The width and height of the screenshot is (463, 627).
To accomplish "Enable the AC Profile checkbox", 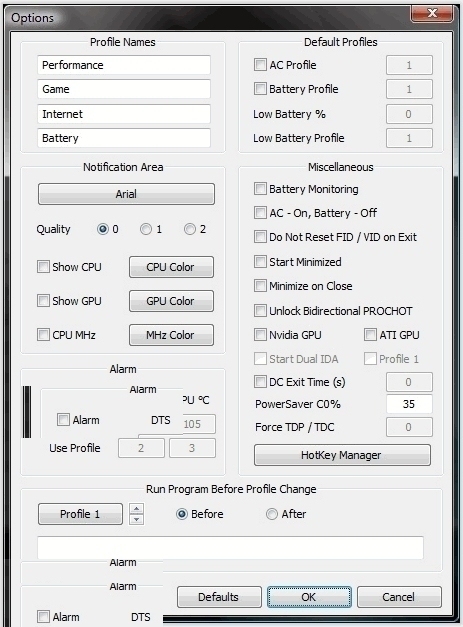I will click(x=260, y=65).
